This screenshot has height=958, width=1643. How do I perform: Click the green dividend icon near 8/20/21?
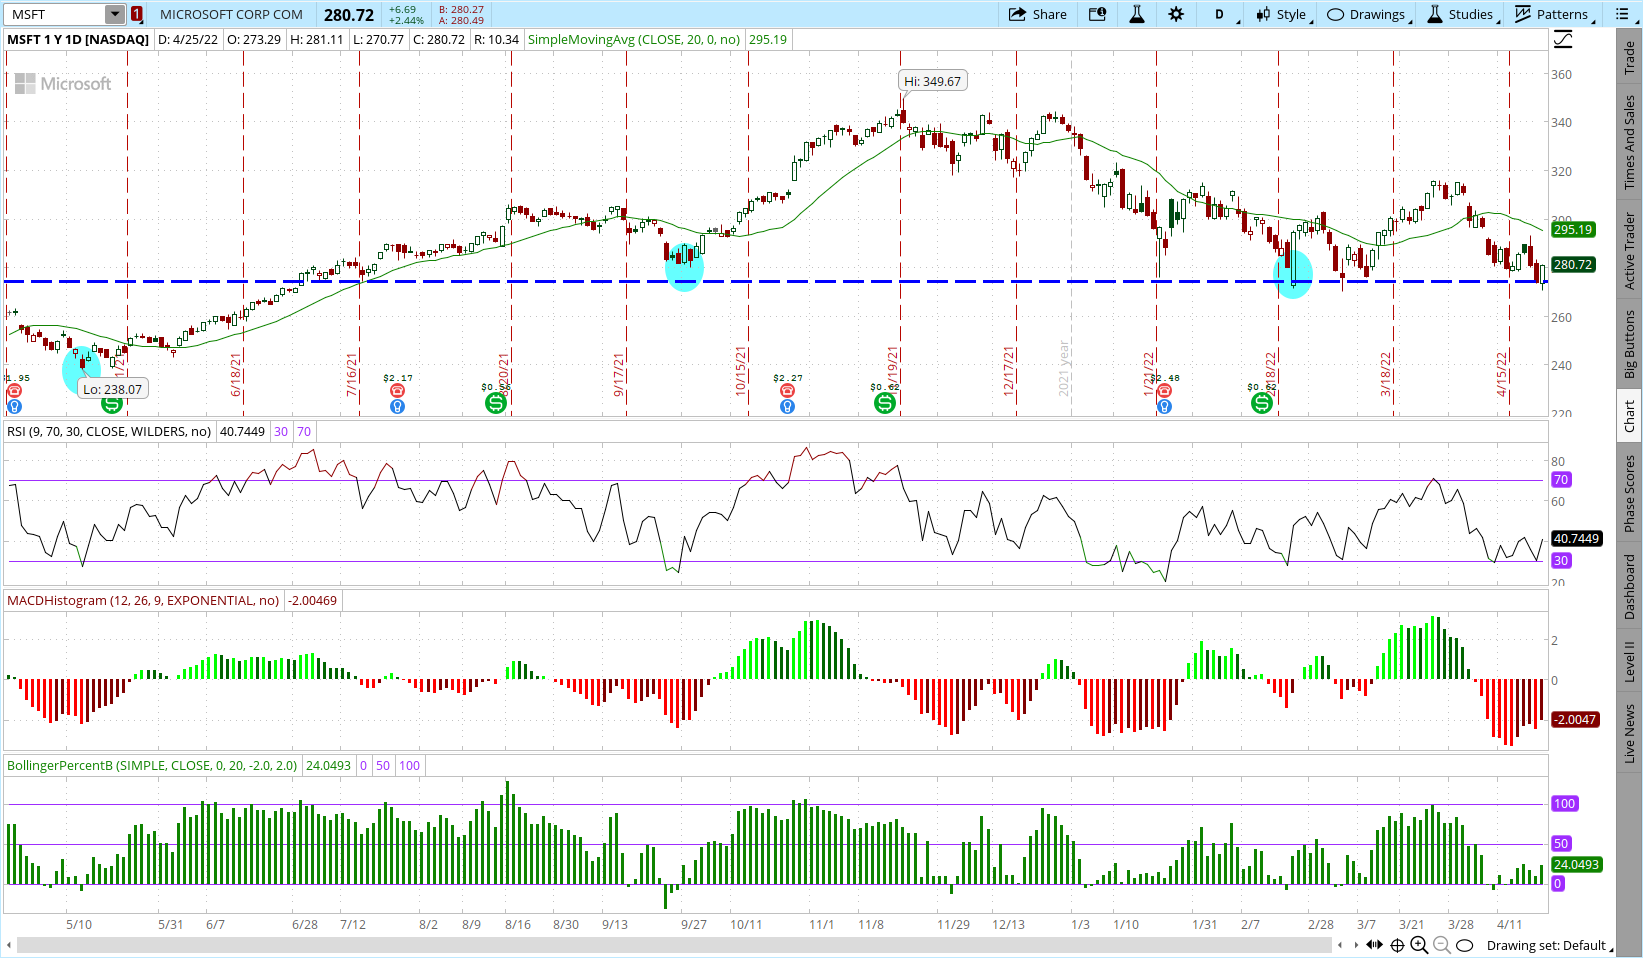[x=495, y=403]
